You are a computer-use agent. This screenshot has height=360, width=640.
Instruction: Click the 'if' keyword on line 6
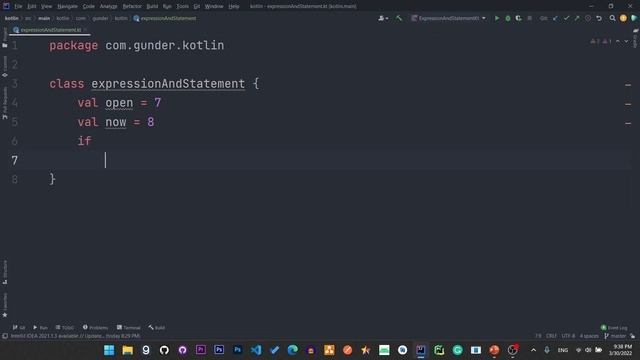84,141
